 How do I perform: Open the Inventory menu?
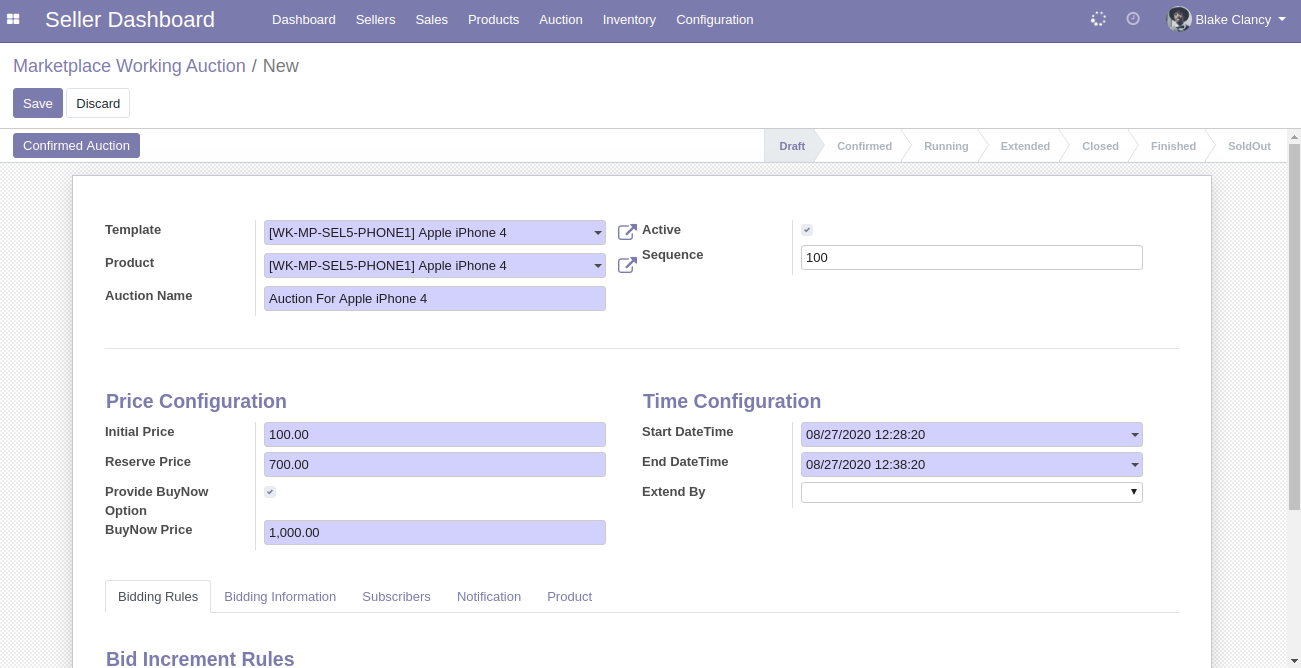(x=629, y=20)
